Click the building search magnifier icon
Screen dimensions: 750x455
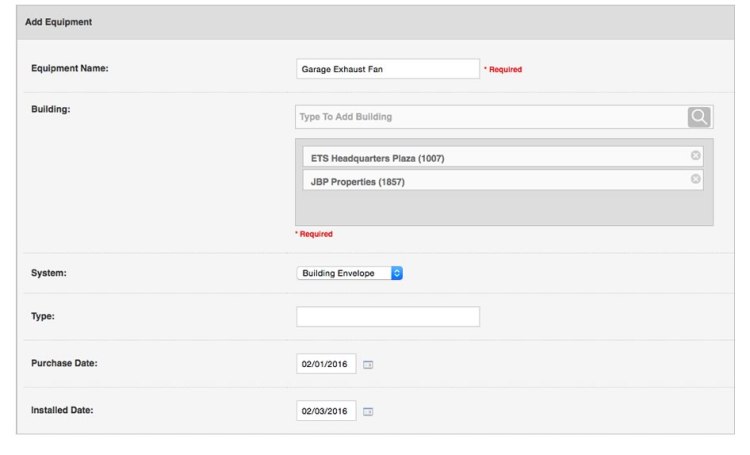coord(699,117)
